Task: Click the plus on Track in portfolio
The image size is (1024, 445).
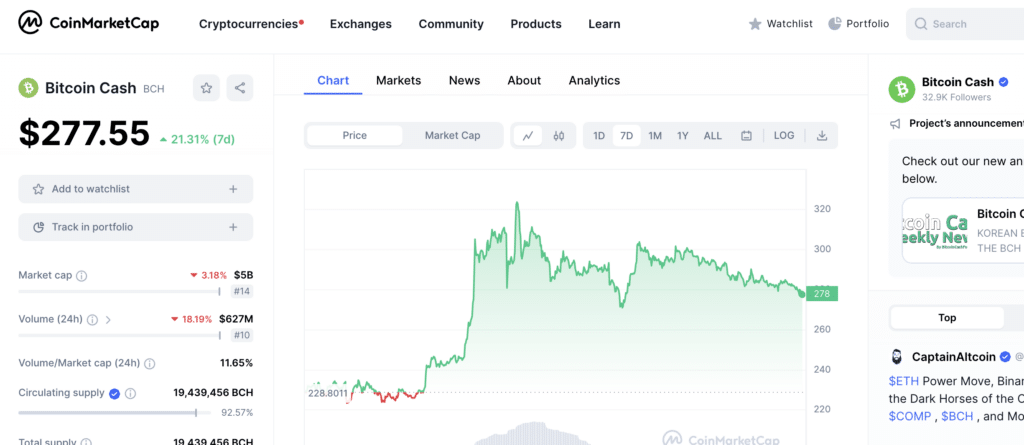Action: coord(233,227)
